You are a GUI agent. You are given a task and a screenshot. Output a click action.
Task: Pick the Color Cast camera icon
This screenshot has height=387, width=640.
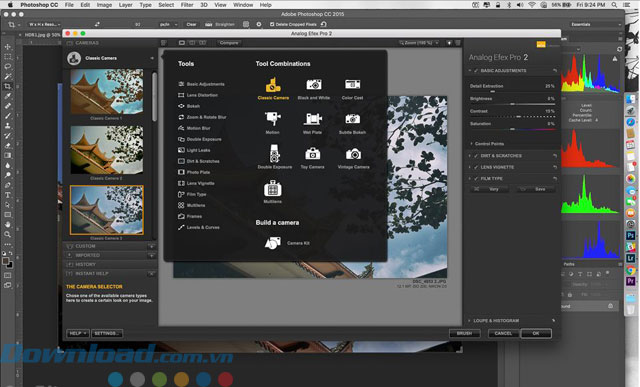(x=352, y=85)
